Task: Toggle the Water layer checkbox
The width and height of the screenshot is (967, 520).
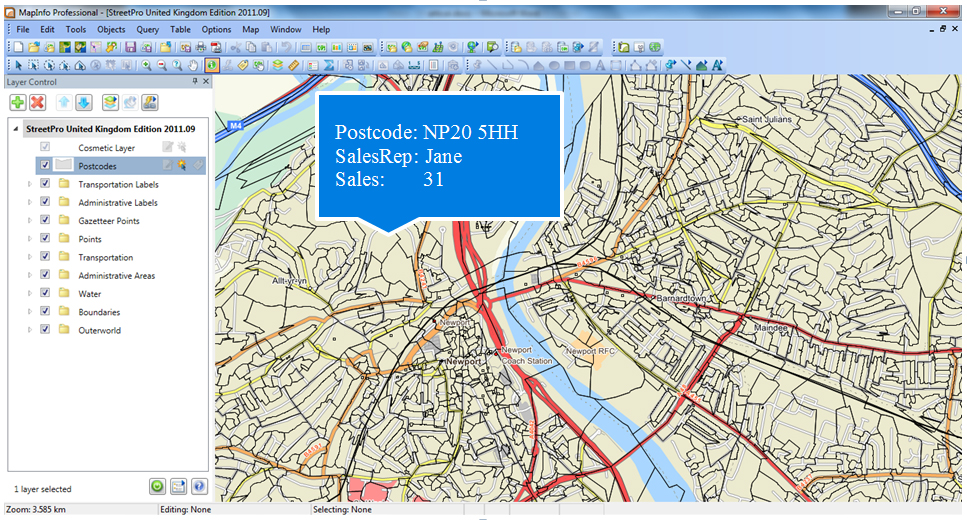Action: [45, 292]
